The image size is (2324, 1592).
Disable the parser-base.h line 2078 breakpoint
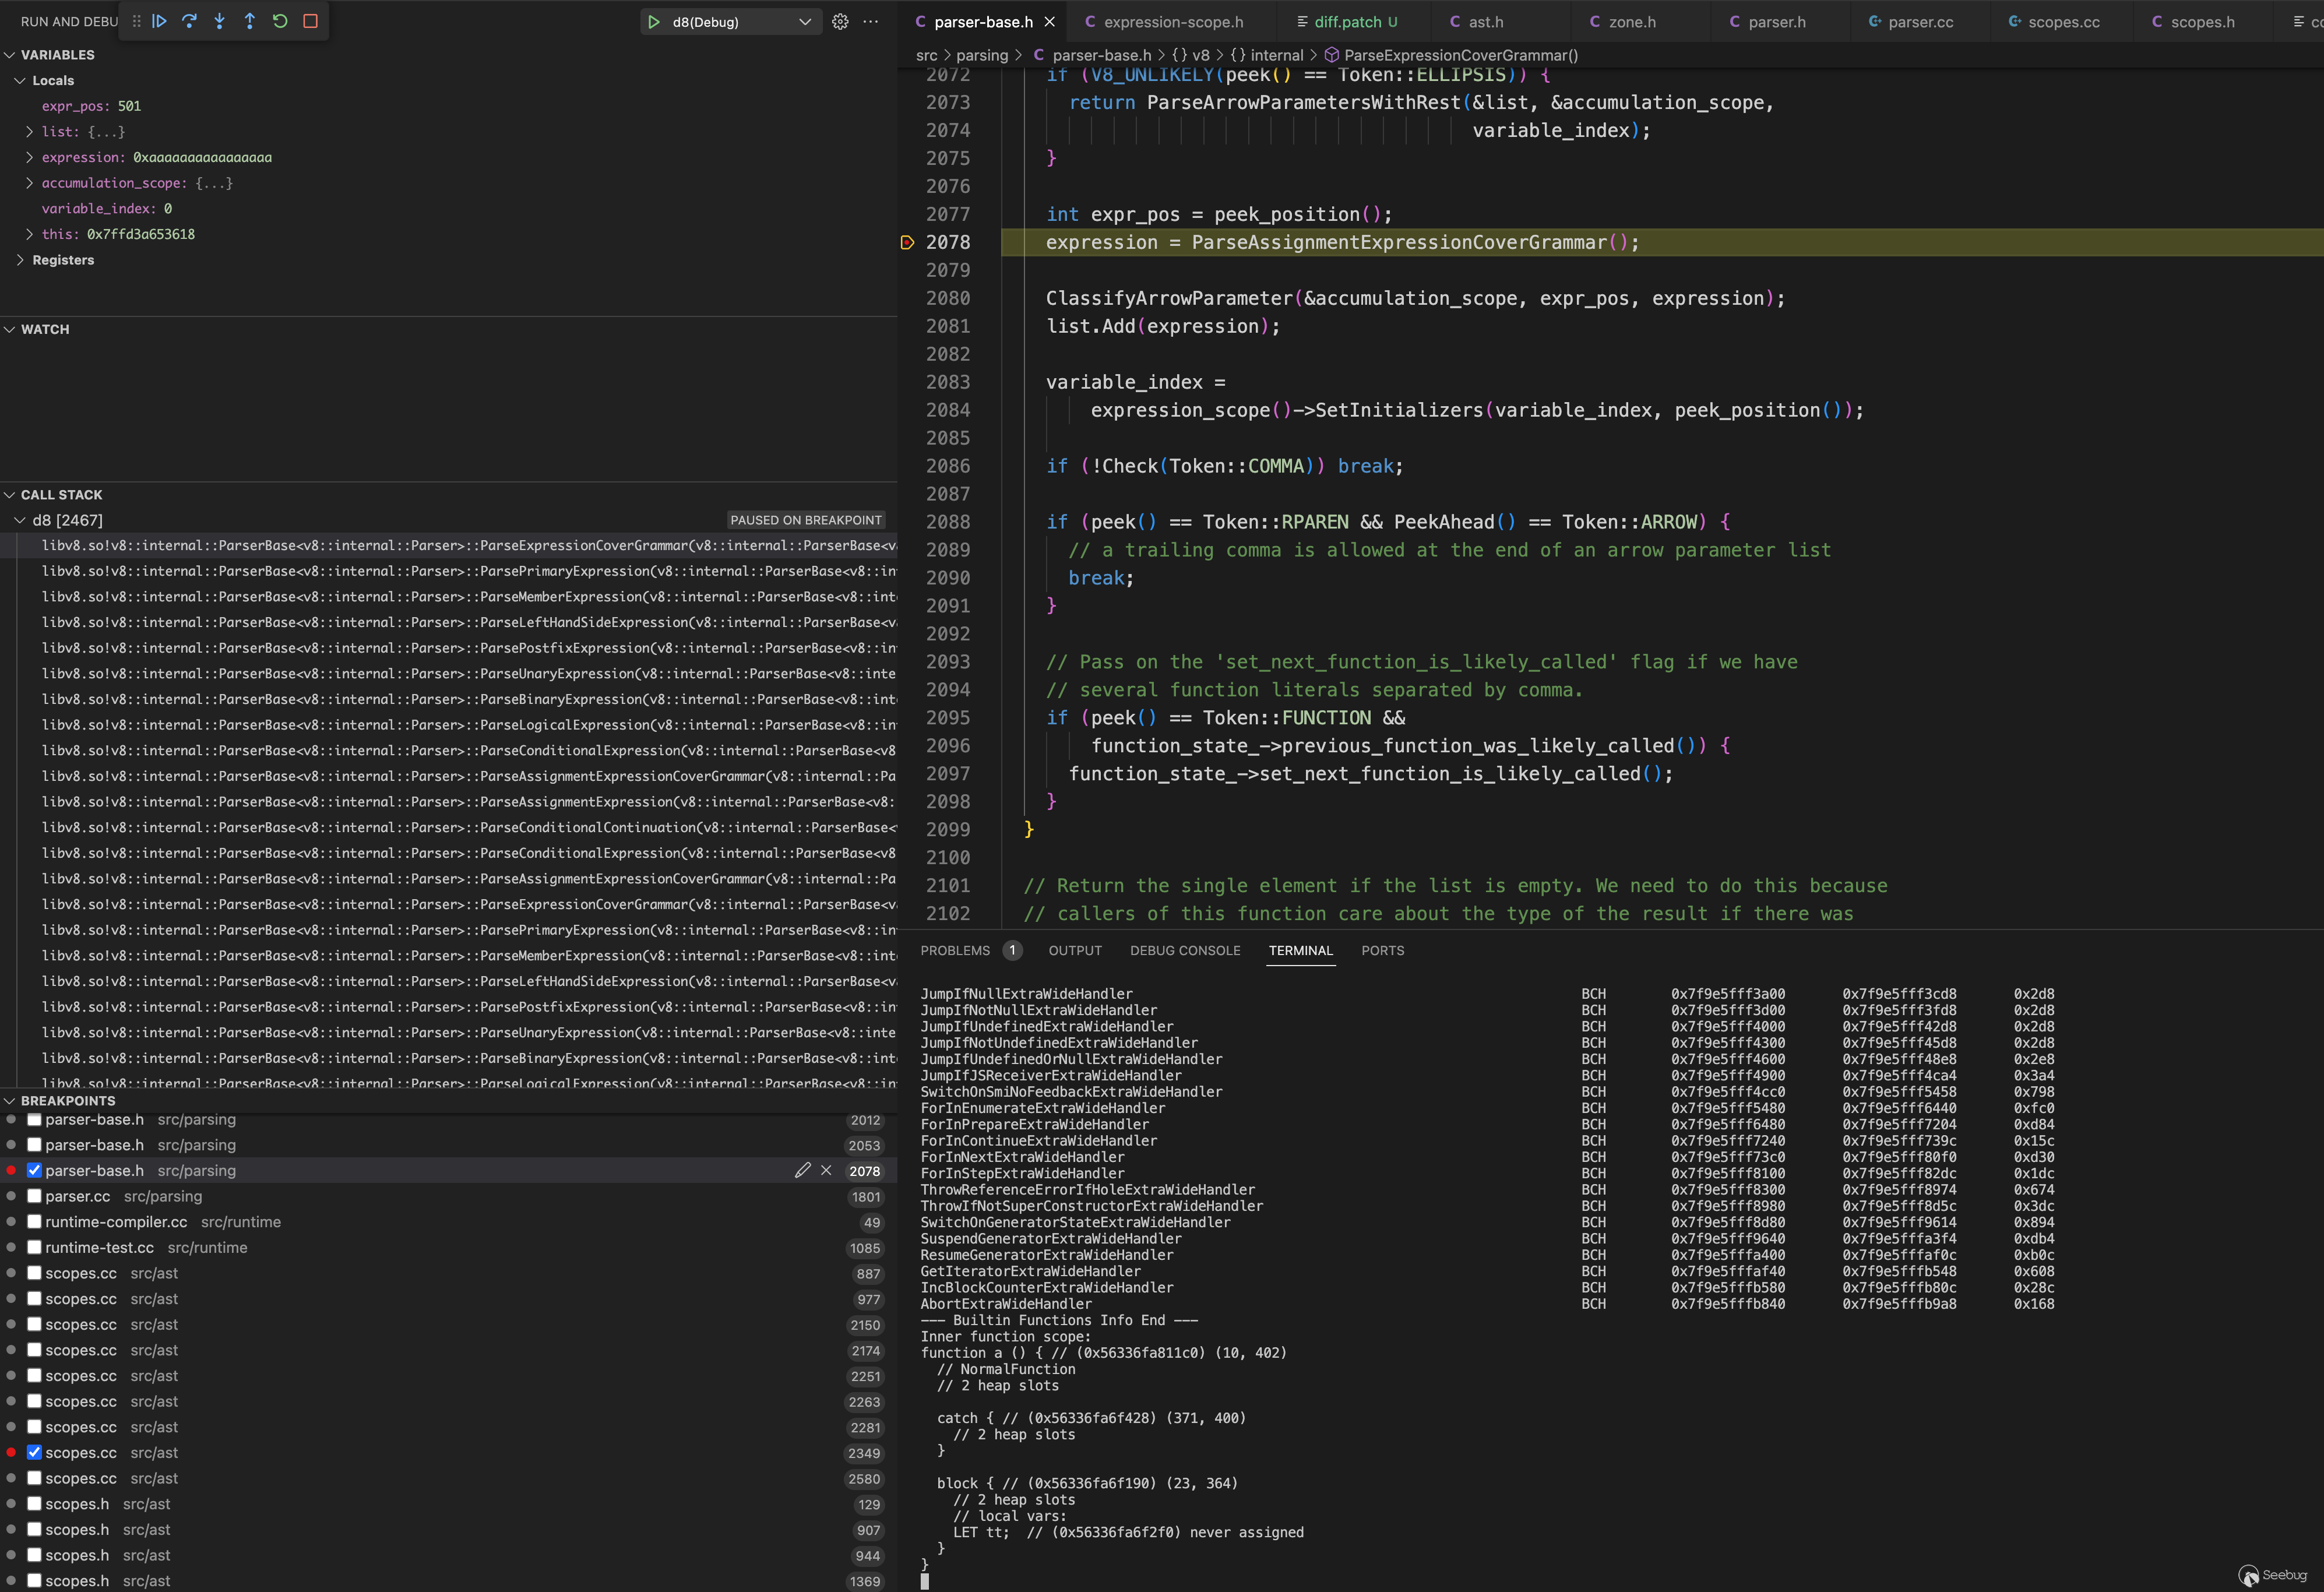tap(34, 1170)
